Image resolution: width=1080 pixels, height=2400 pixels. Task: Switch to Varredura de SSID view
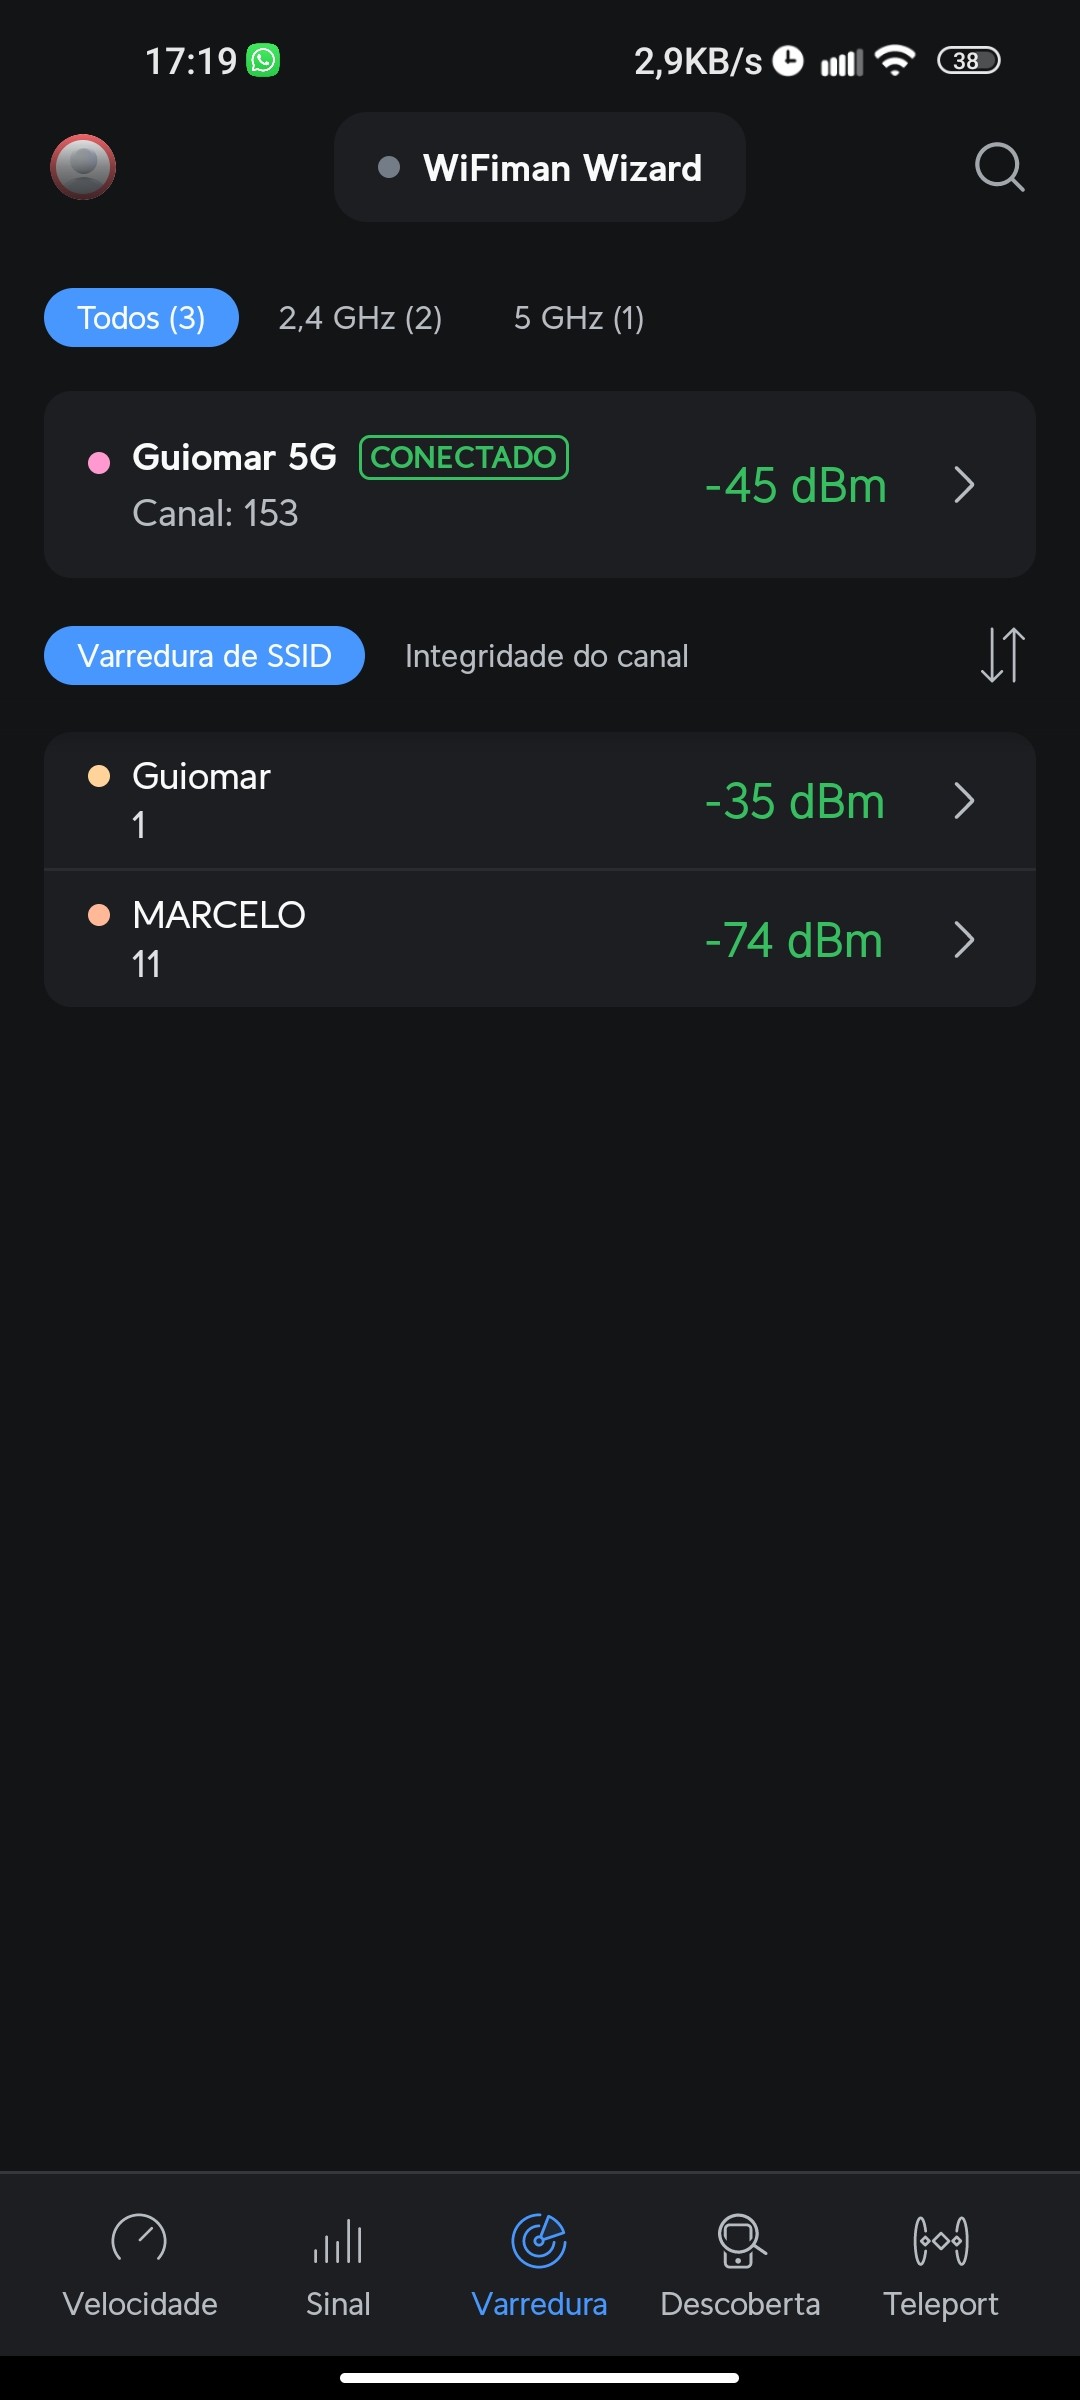(204, 656)
